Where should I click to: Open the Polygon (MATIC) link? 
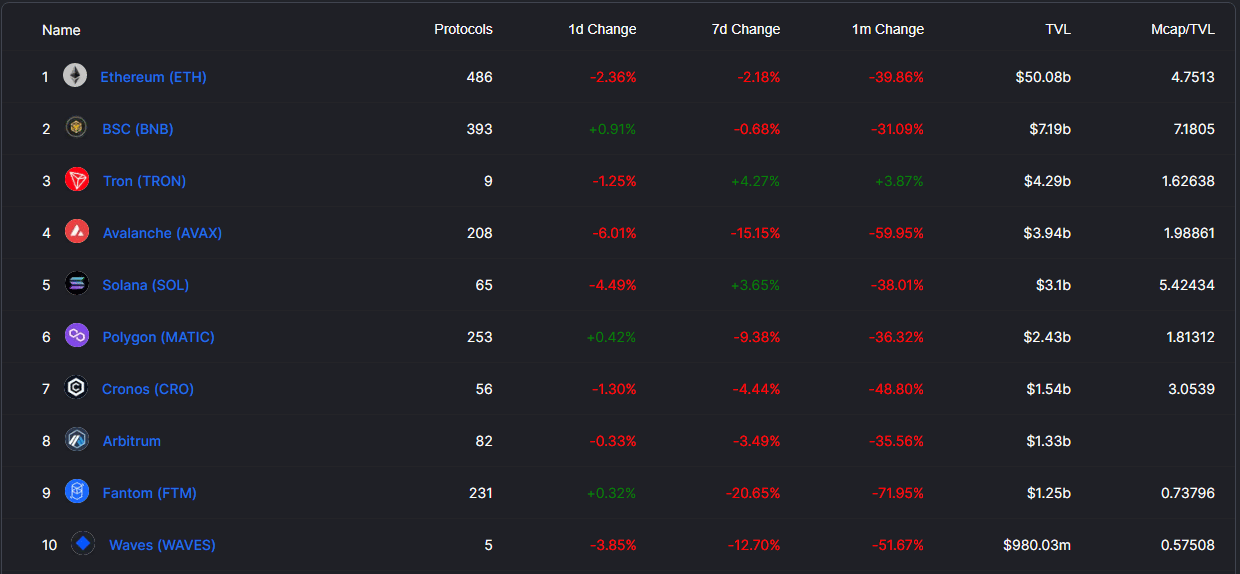click(158, 337)
